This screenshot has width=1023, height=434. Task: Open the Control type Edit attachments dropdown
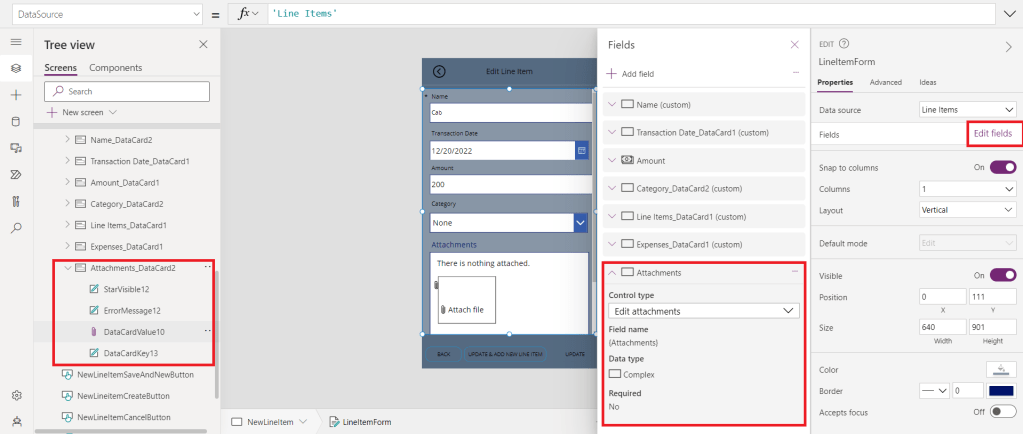coord(702,311)
